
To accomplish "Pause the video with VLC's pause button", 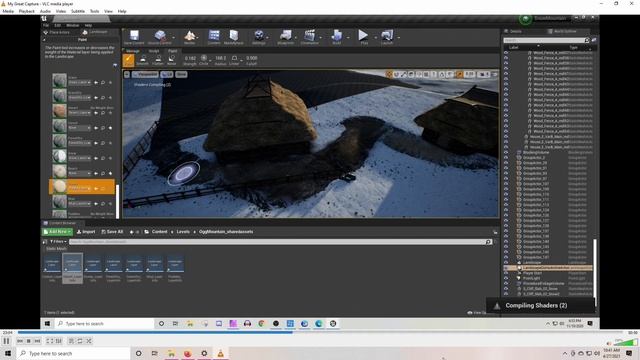I will (6, 341).
